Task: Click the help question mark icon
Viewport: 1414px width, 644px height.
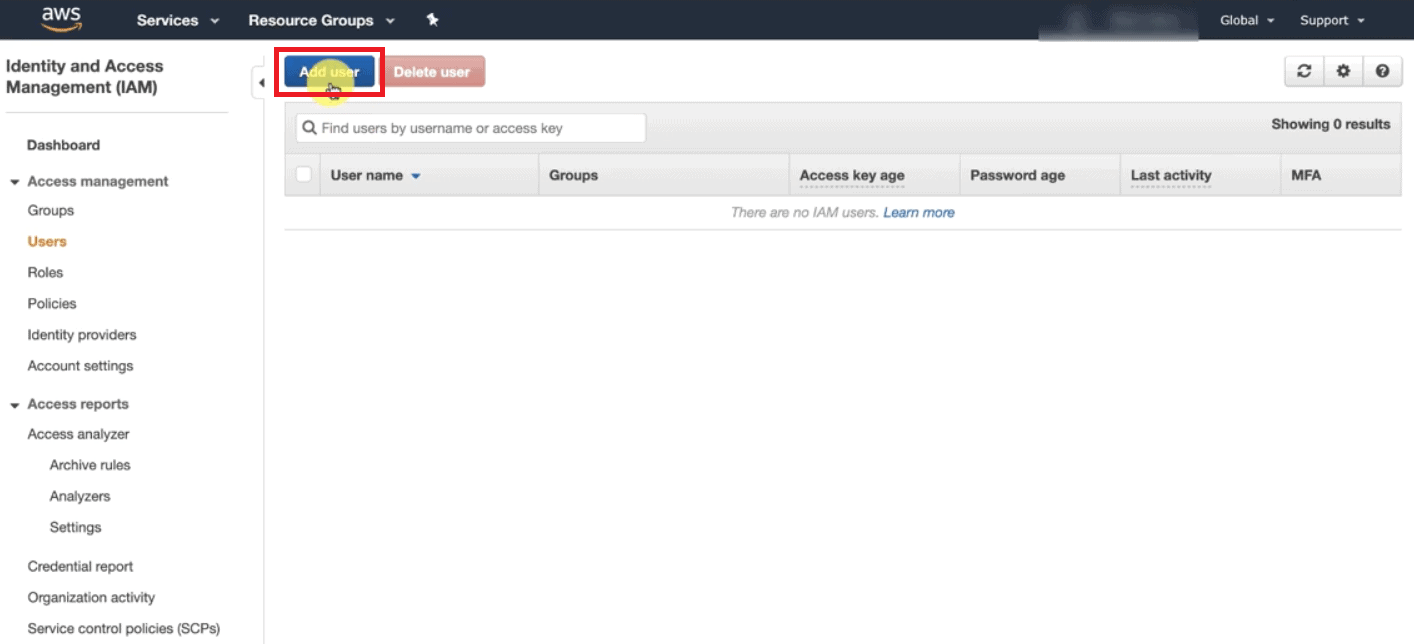Action: pyautogui.click(x=1382, y=71)
